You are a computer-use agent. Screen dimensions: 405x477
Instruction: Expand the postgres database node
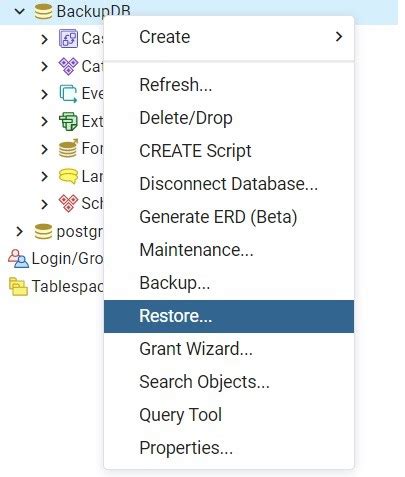point(20,231)
